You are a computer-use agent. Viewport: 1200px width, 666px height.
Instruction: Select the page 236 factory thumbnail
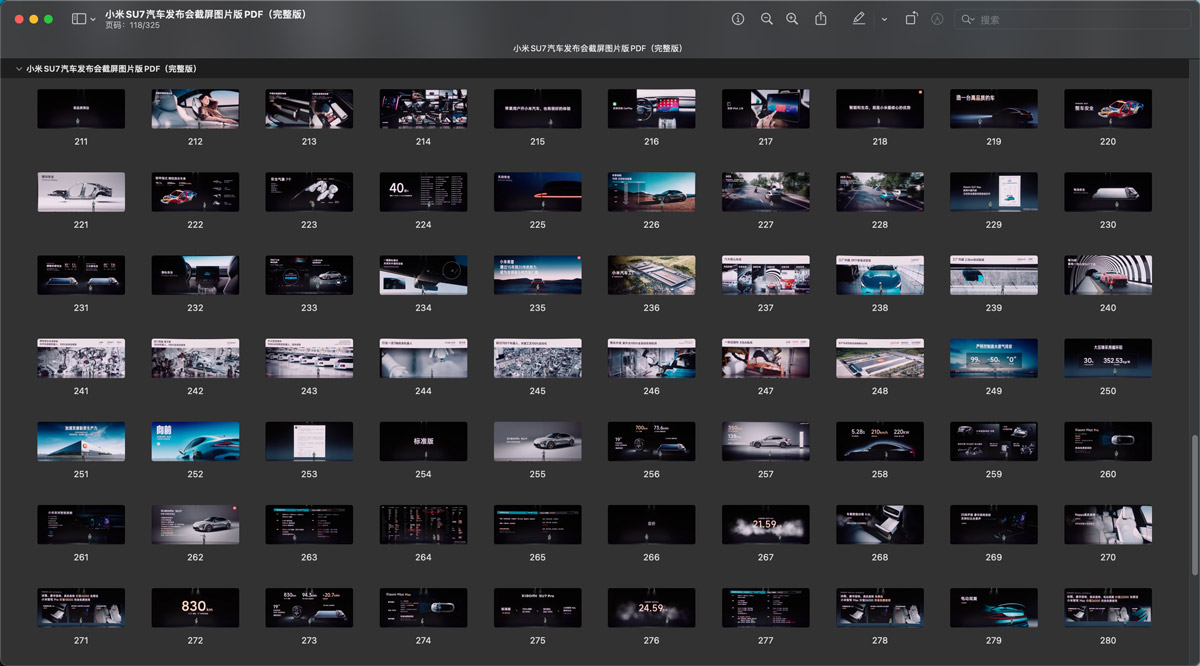pyautogui.click(x=652, y=275)
